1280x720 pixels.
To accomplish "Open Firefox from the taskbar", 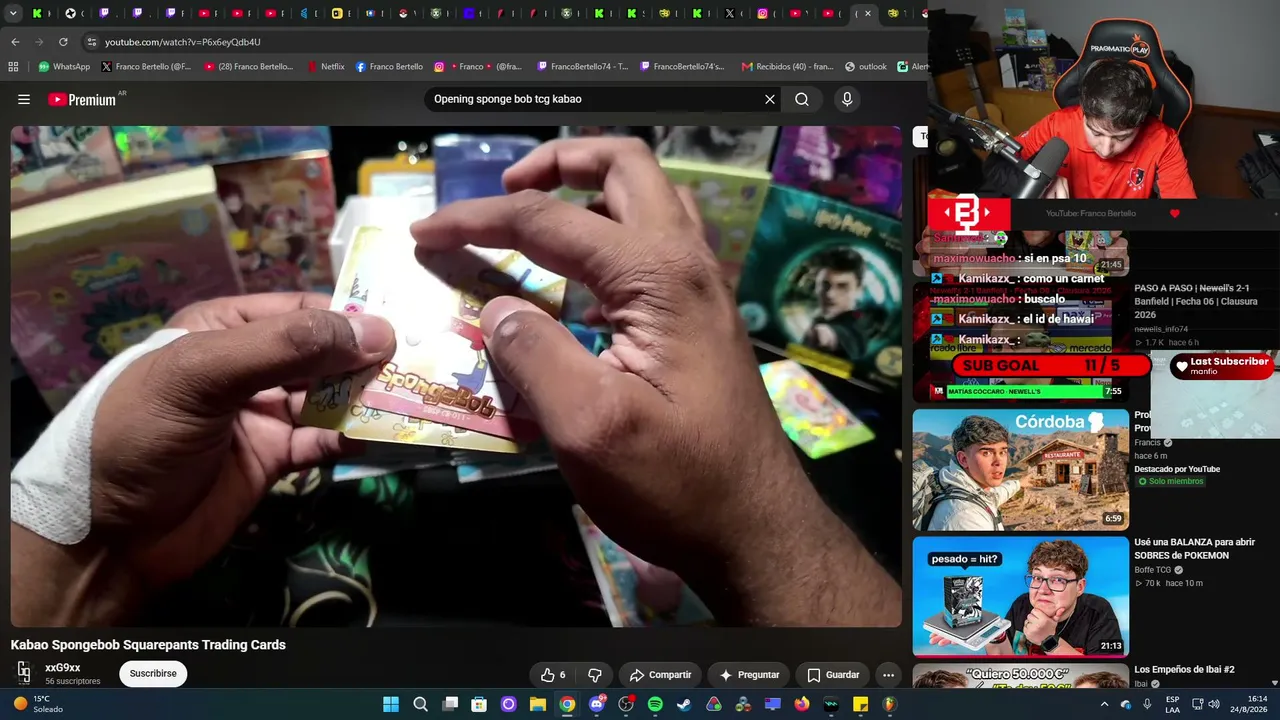I will pyautogui.click(x=802, y=704).
